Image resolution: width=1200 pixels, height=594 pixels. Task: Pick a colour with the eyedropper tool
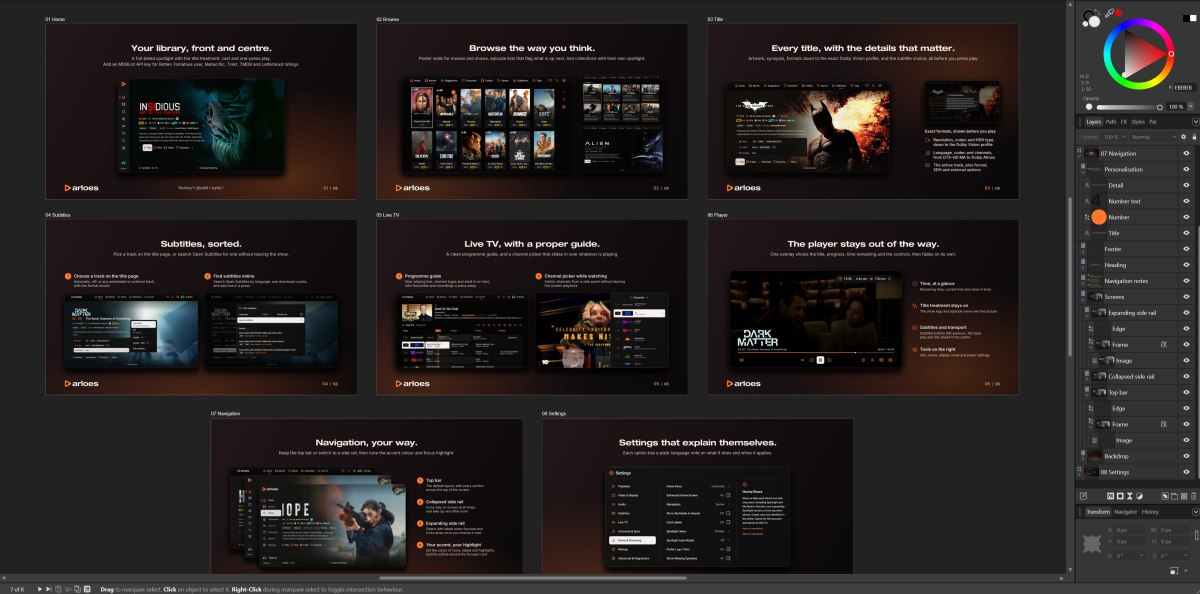[1109, 13]
